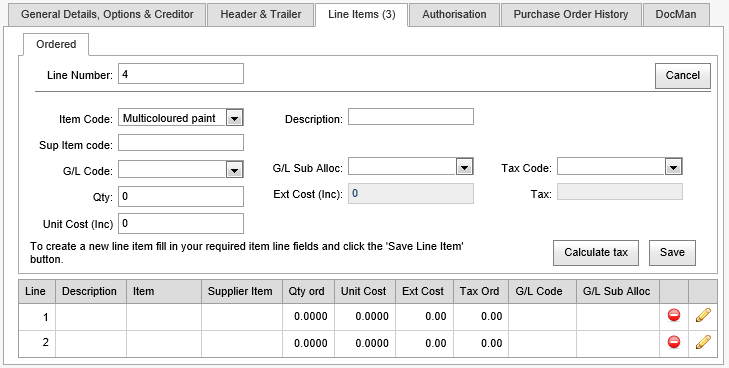Image resolution: width=729 pixels, height=368 pixels.
Task: Select the Ordered sub-tab
Action: 56,45
